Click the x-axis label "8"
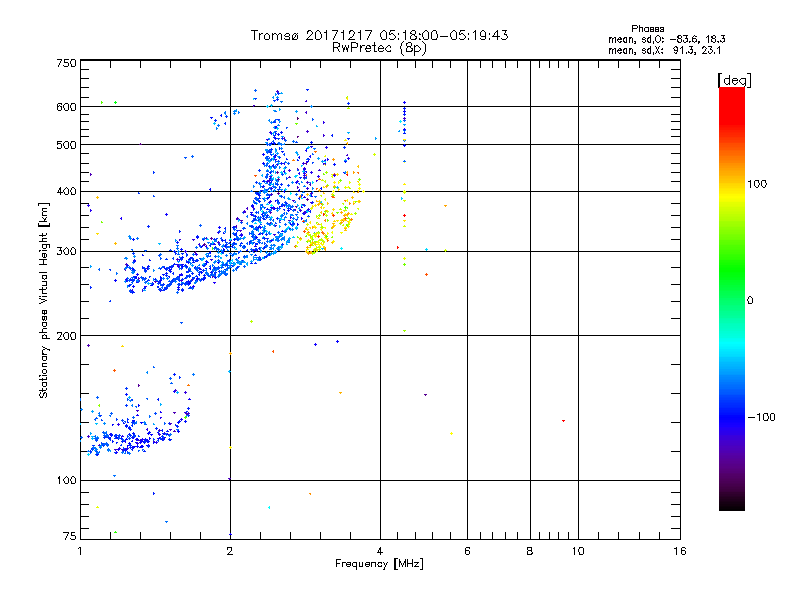The width and height of the screenshot is (800, 600). (x=530, y=551)
